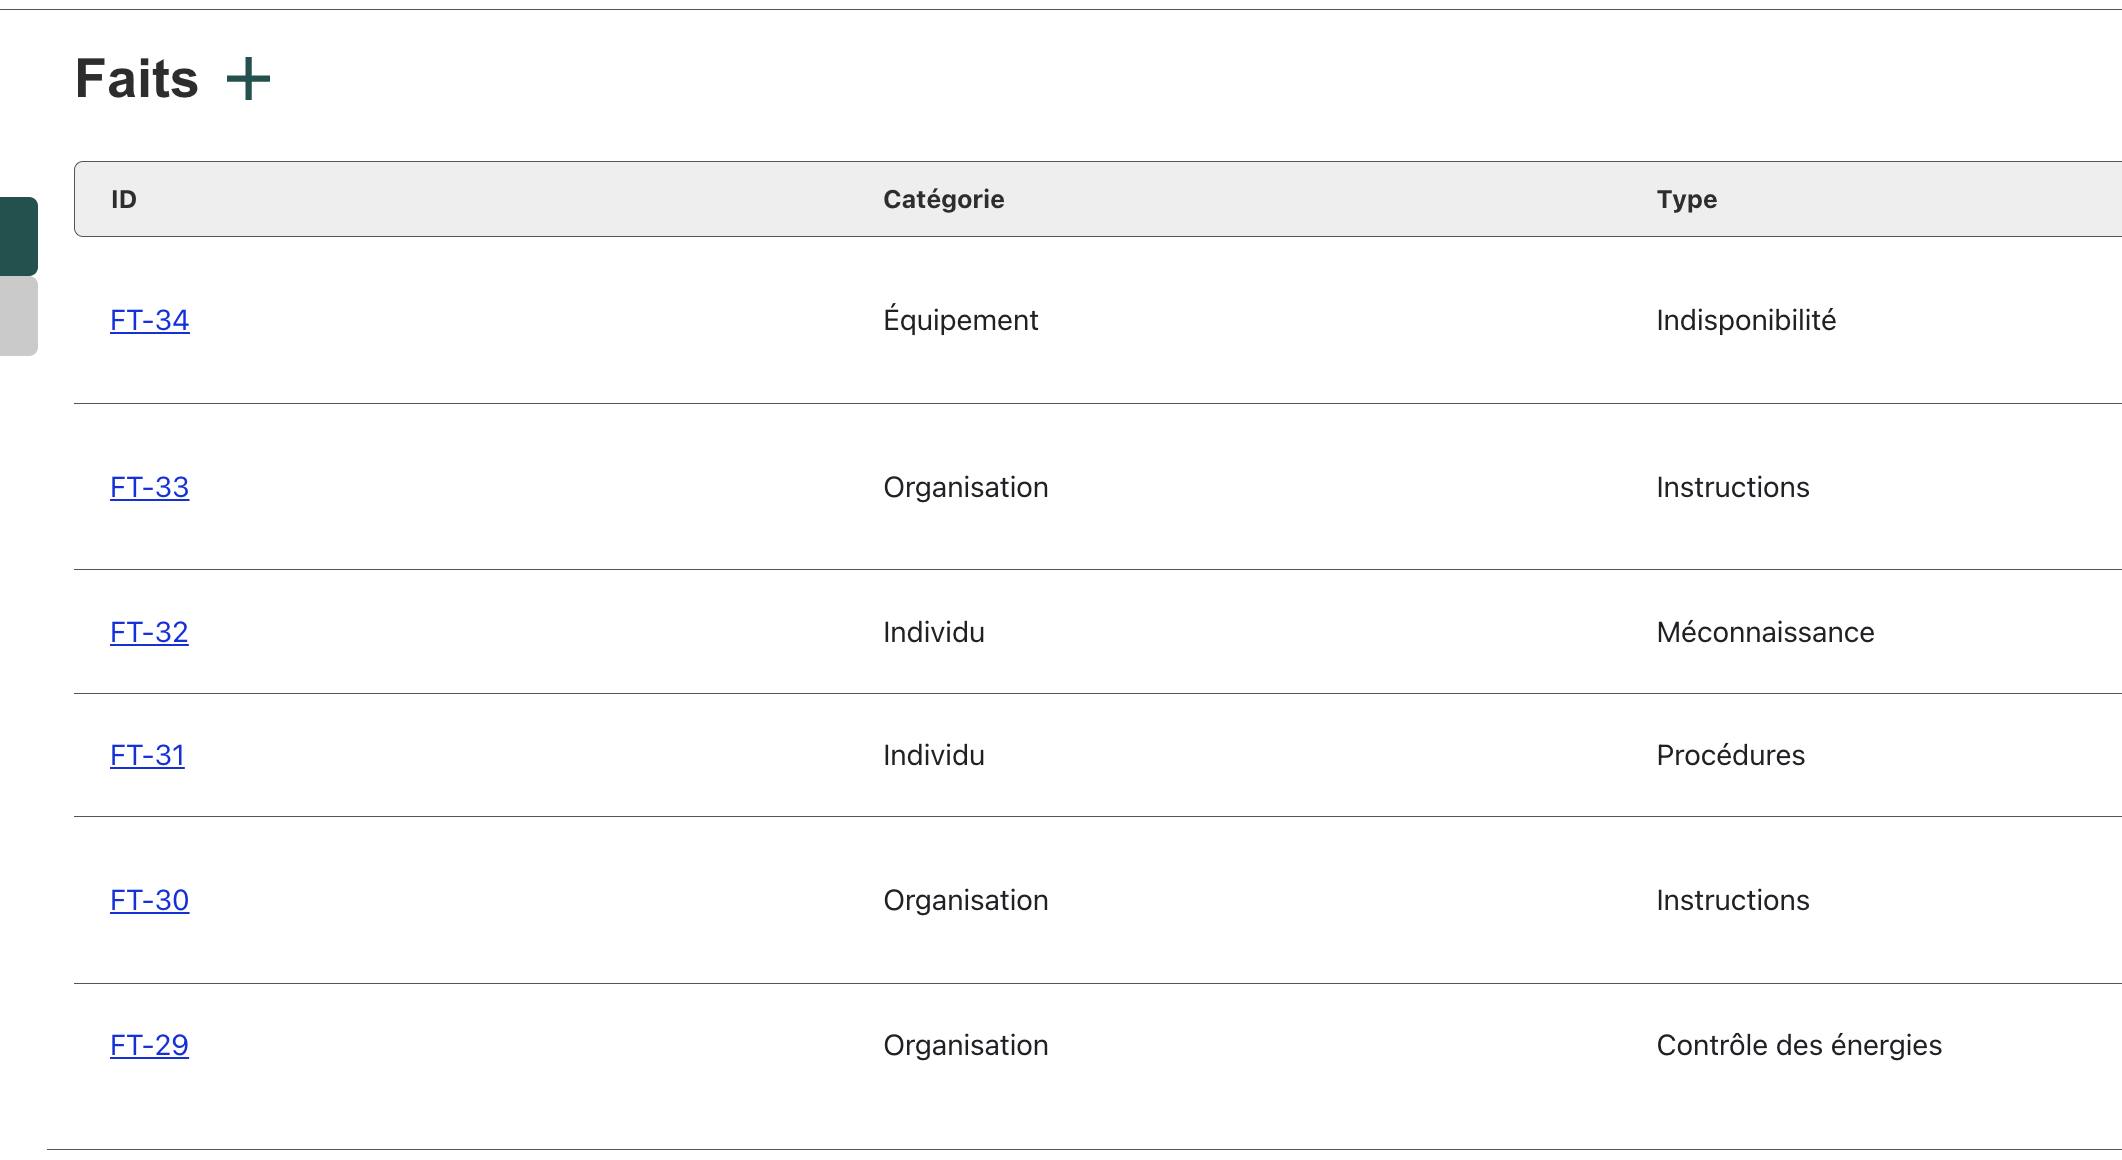Click the ID column header
Image resolution: width=2122 pixels, height=1160 pixels.
(x=124, y=199)
